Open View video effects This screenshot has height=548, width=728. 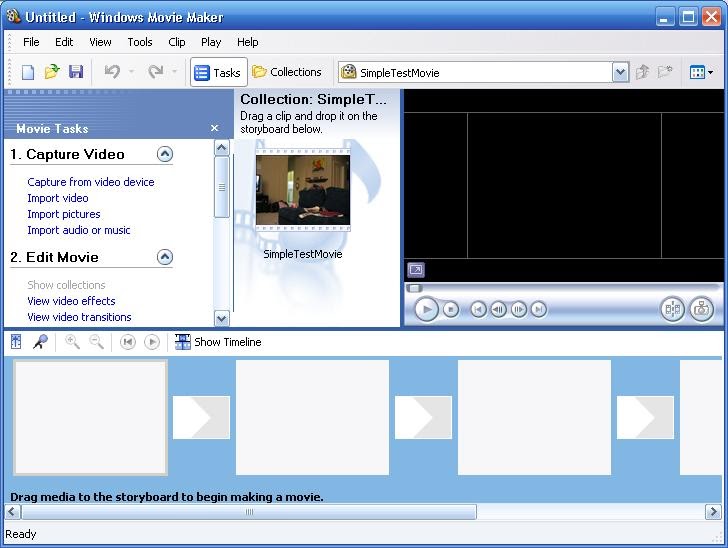click(72, 301)
